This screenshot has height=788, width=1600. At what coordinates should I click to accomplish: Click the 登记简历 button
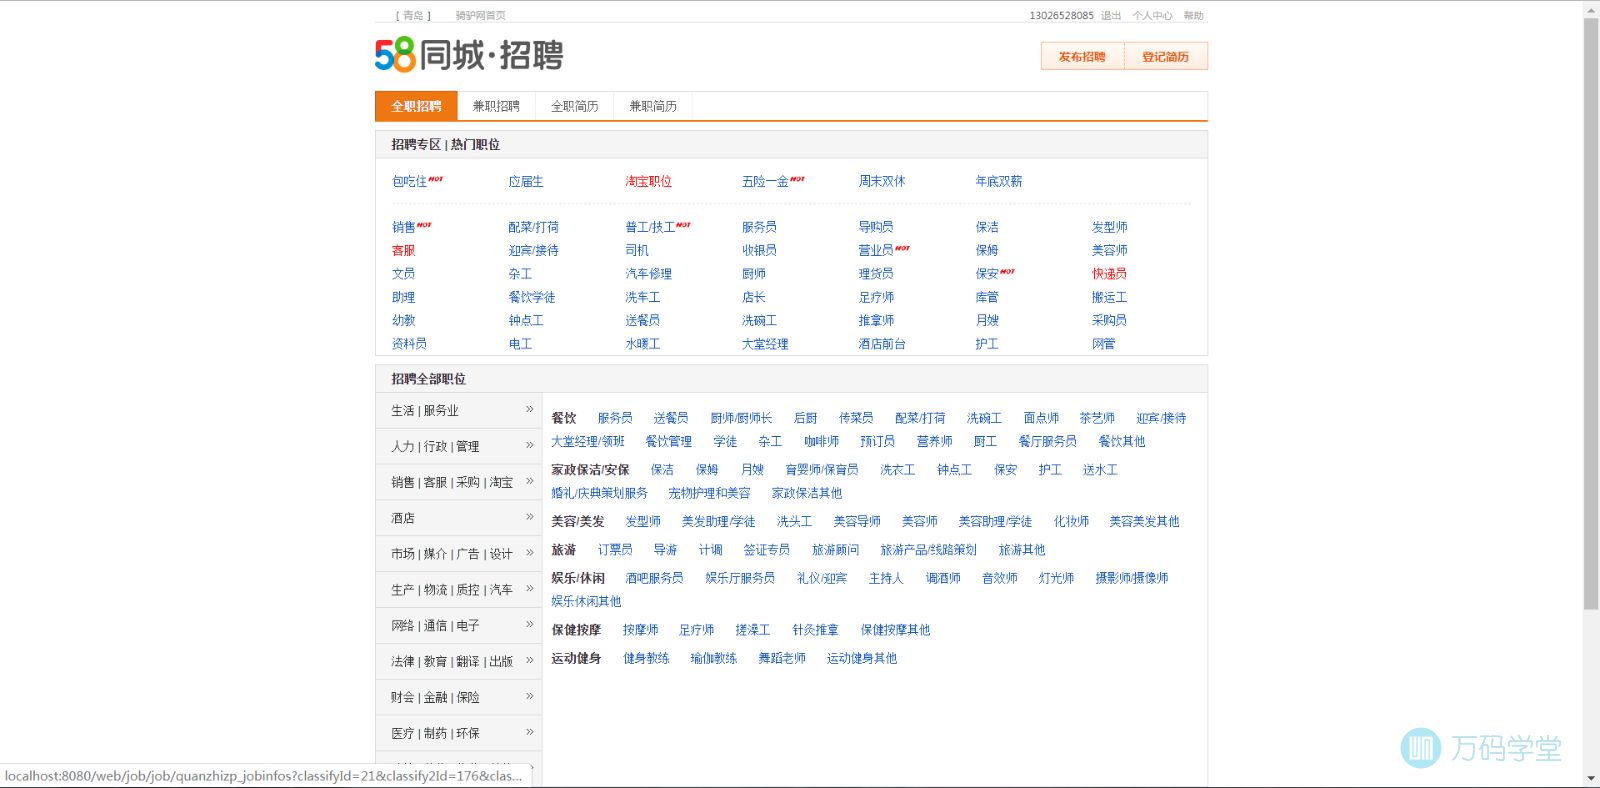tap(1166, 57)
